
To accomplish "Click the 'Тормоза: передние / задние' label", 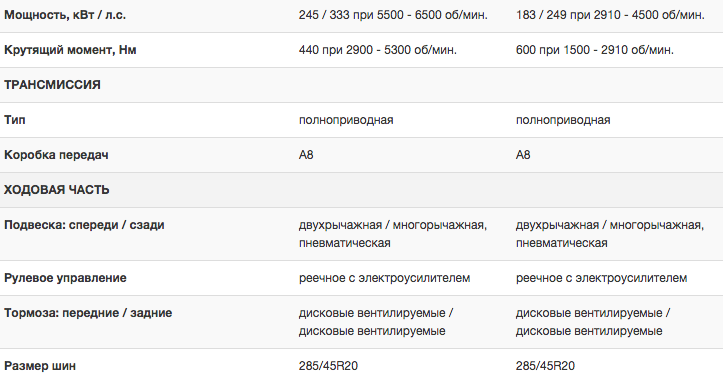I will [x=88, y=313].
